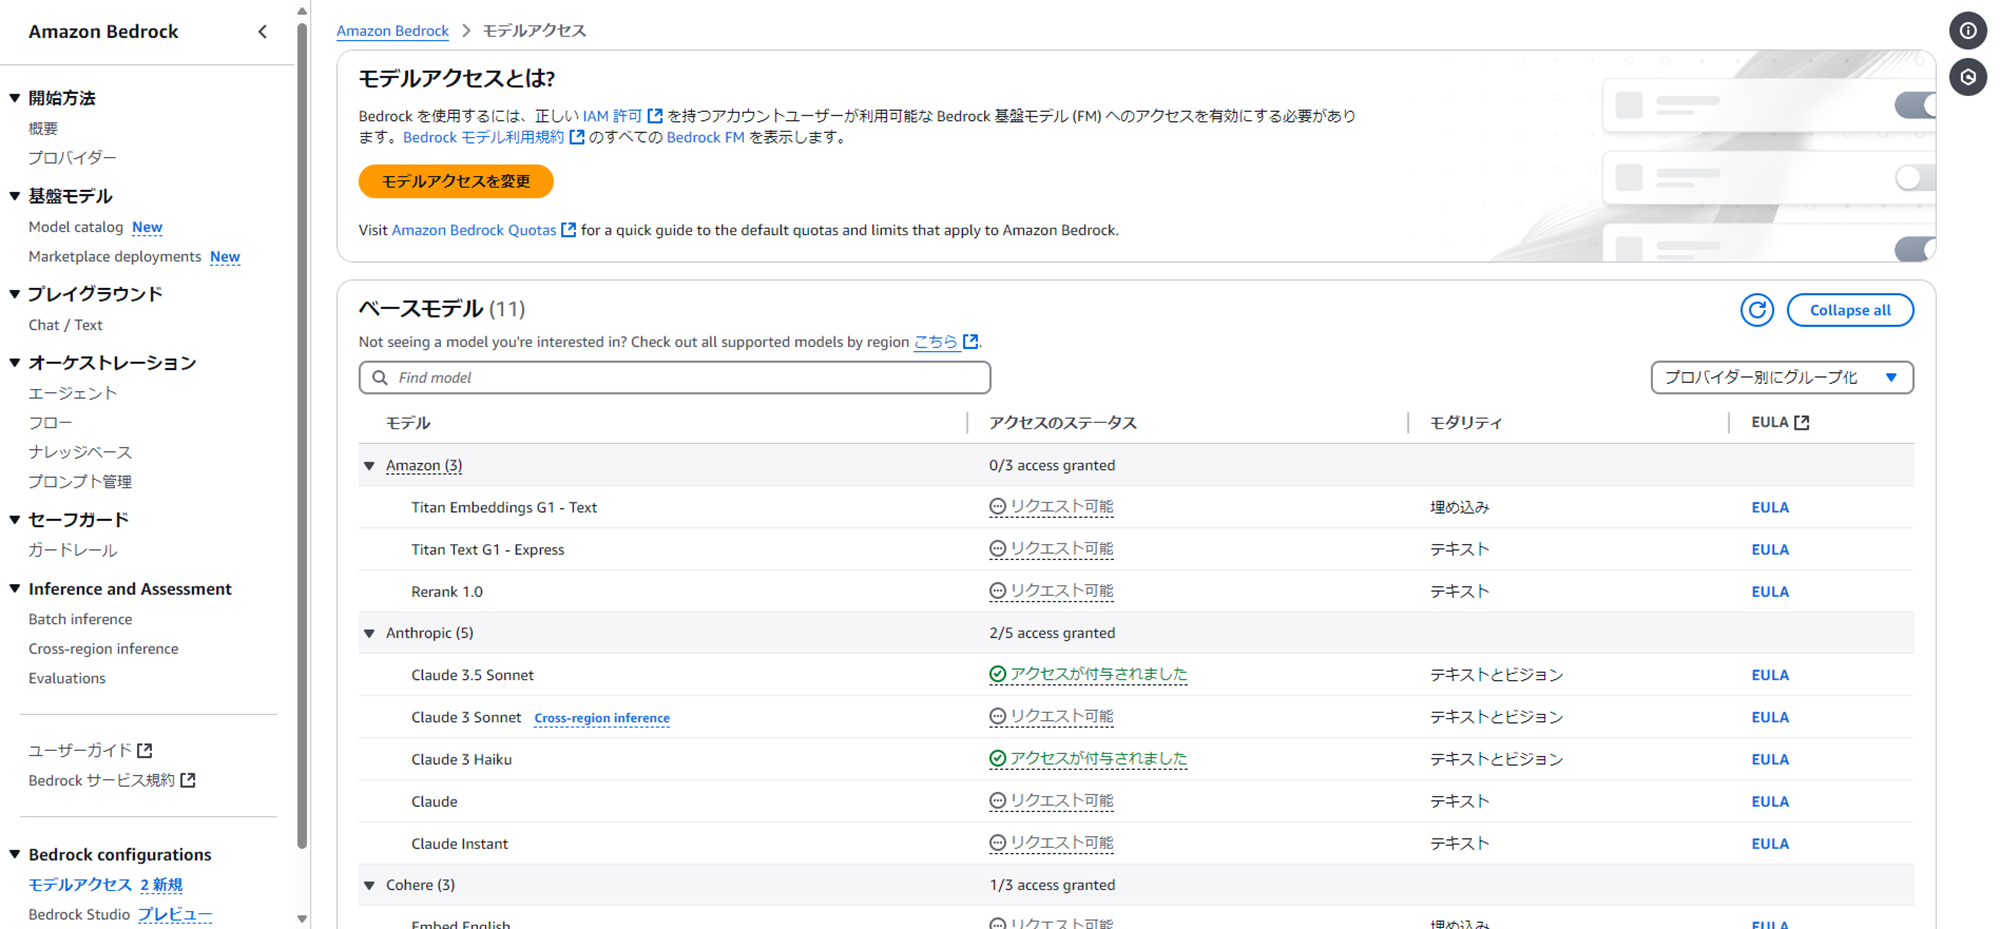Screen dimensions: 2000x929
Task: Open Batch inference page
Action: (80, 619)
